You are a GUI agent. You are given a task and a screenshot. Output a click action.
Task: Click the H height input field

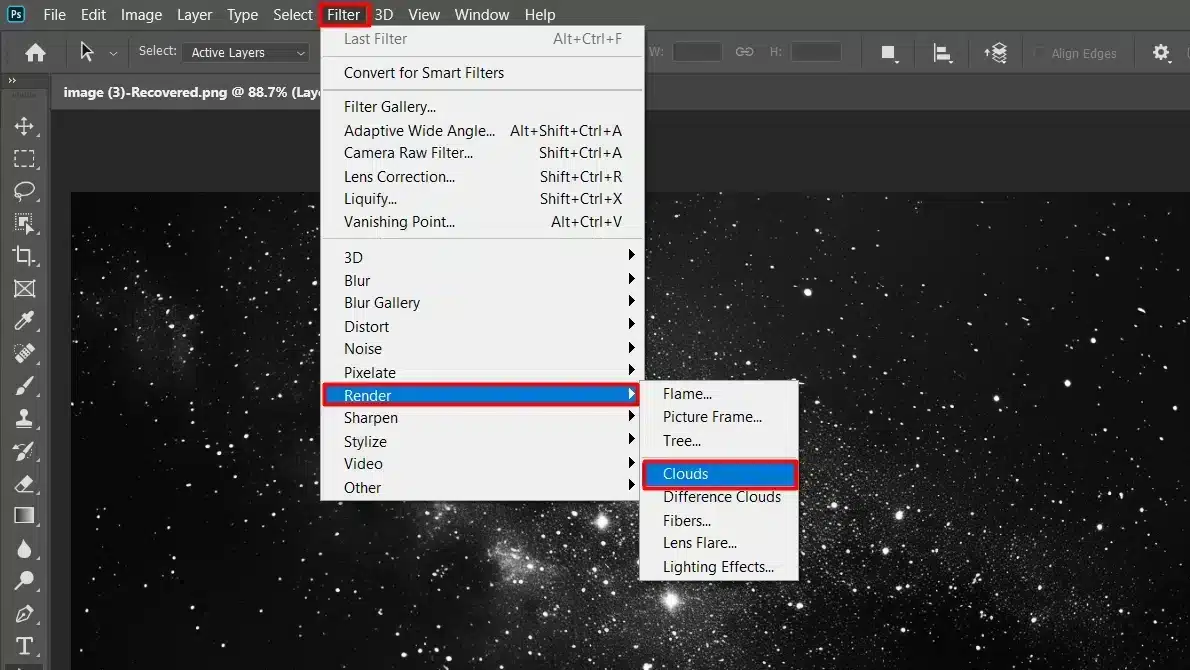816,52
